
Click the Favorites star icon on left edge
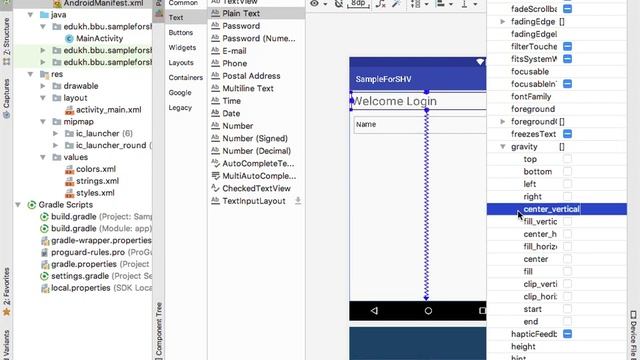click(6, 312)
